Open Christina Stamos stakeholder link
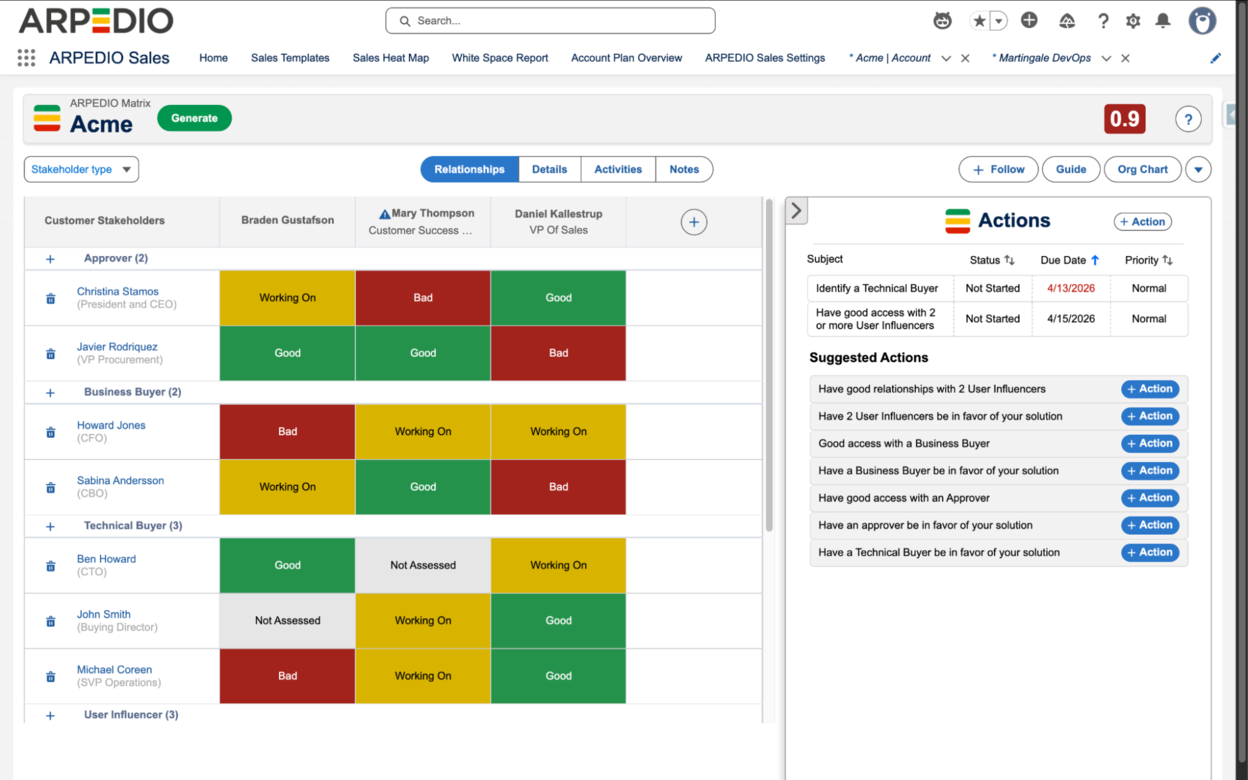The height and width of the screenshot is (780, 1248). point(118,292)
